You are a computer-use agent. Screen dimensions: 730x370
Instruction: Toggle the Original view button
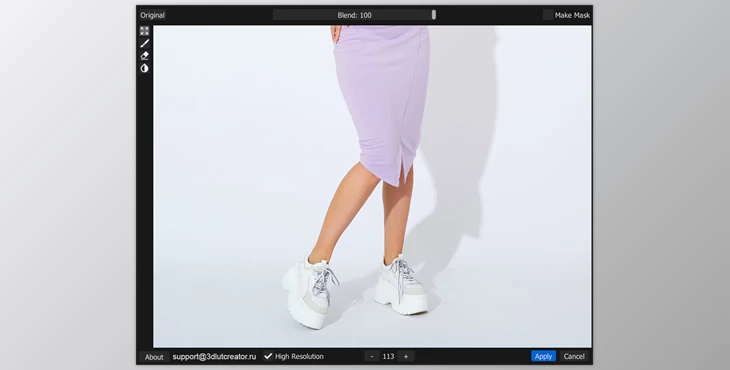coord(152,15)
